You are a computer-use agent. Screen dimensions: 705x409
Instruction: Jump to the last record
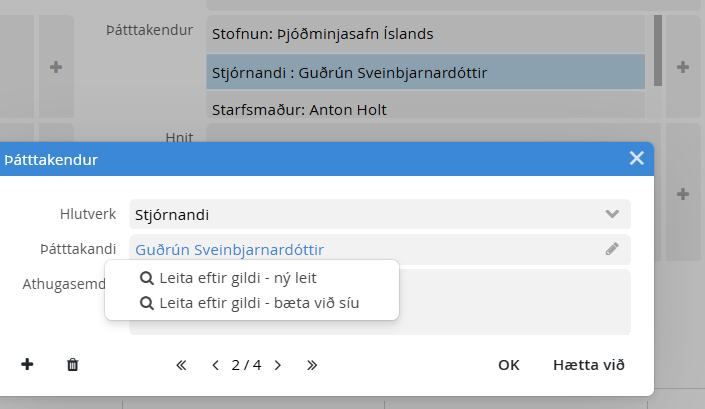point(312,365)
